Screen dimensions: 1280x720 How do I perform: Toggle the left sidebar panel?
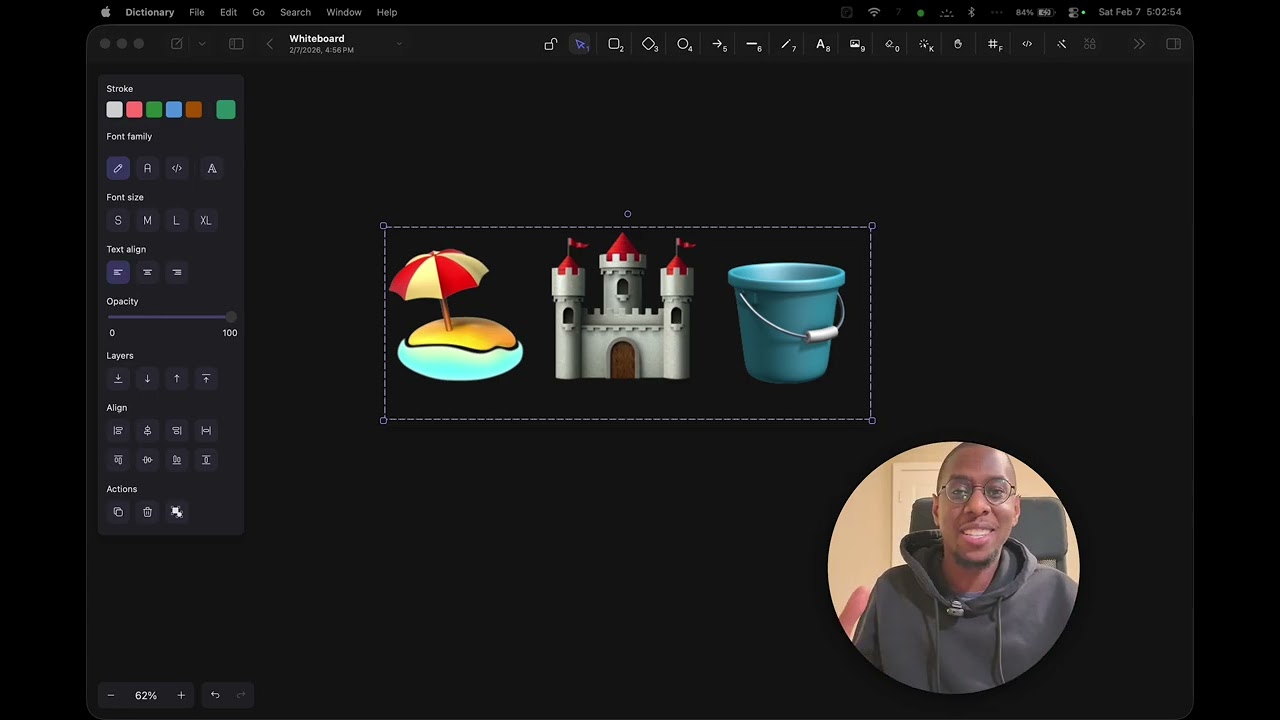point(236,44)
